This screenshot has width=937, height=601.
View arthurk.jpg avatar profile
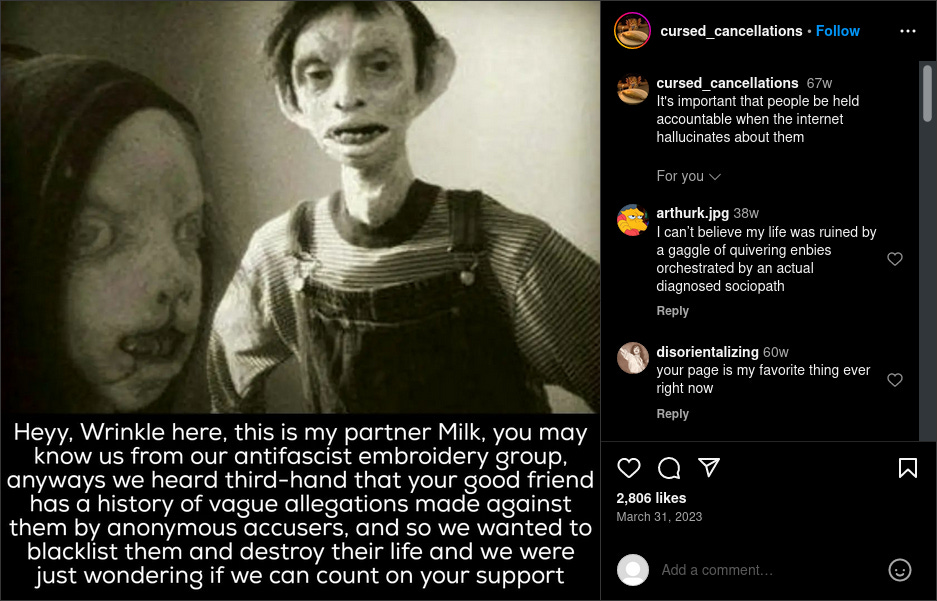tap(633, 220)
